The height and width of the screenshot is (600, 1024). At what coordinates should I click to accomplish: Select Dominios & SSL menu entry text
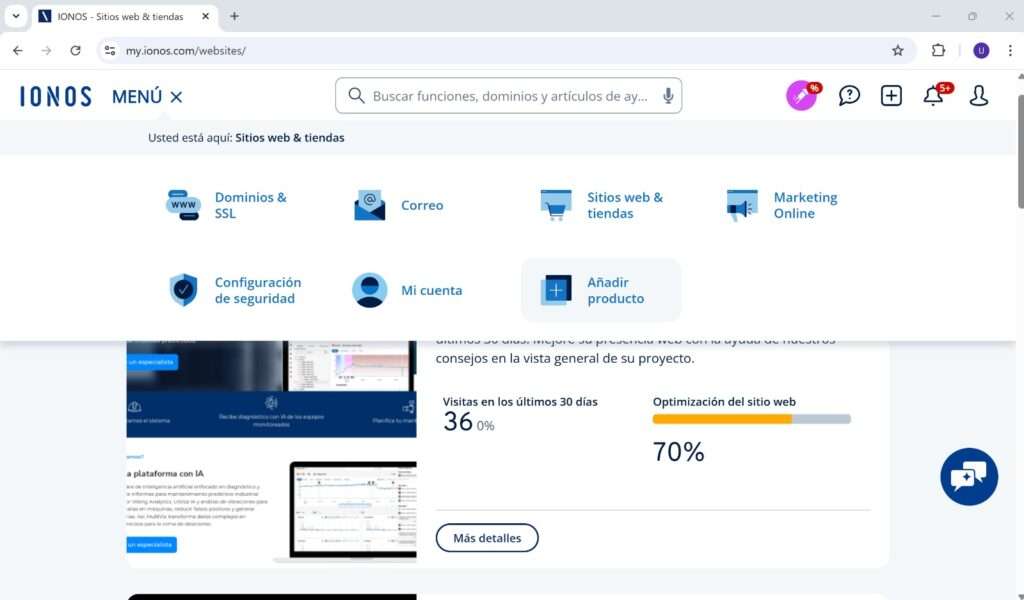pyautogui.click(x=251, y=205)
